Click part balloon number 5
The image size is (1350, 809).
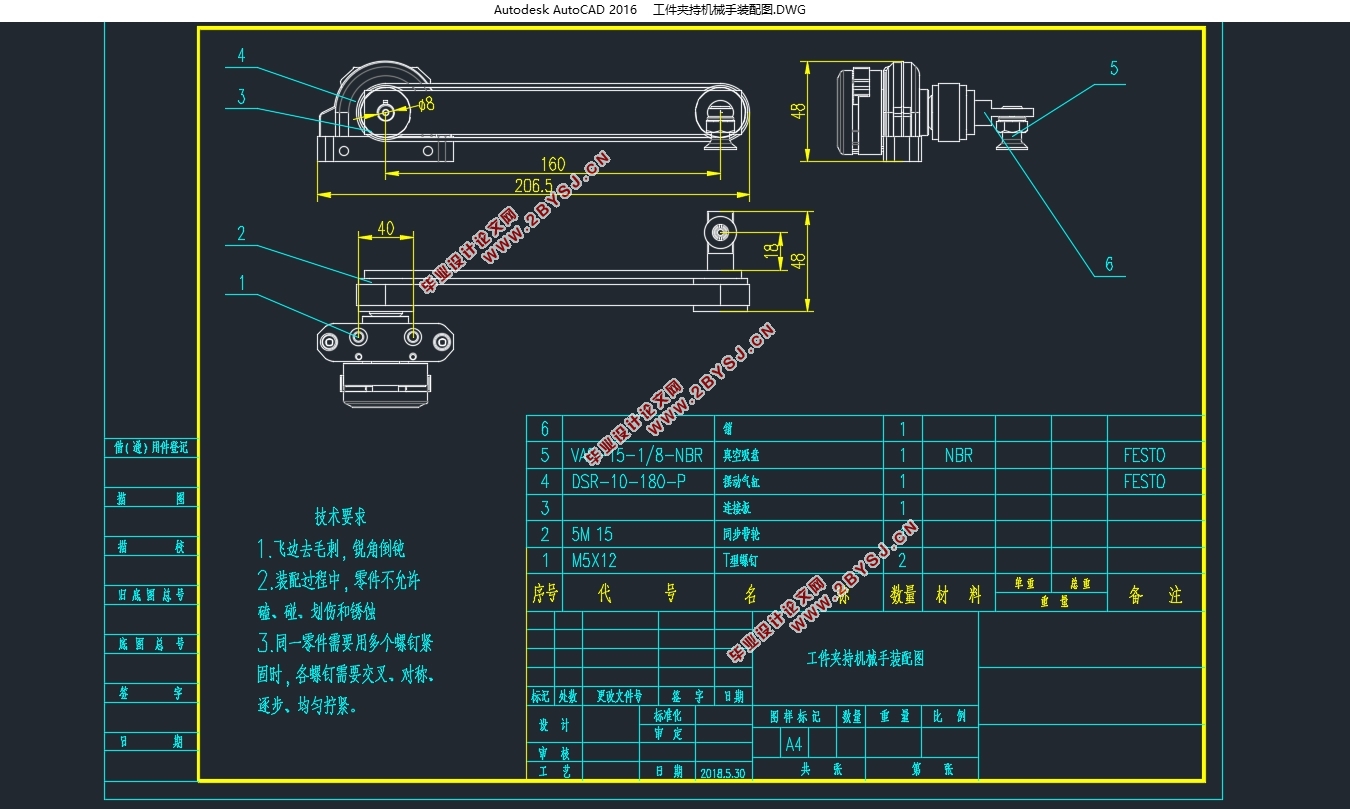[1113, 69]
